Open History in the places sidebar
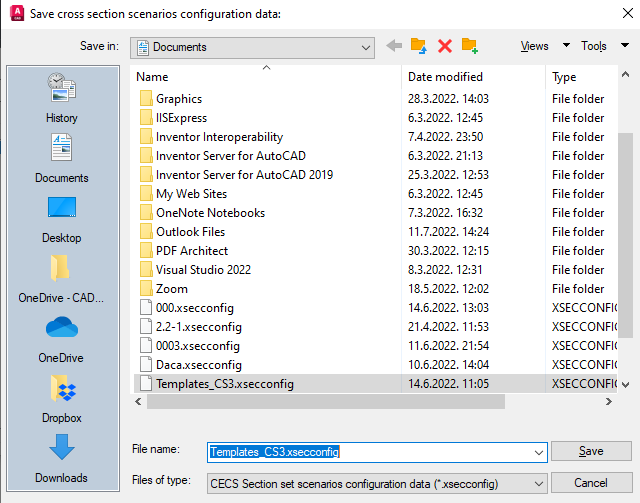This screenshot has width=640, height=503. 61,98
